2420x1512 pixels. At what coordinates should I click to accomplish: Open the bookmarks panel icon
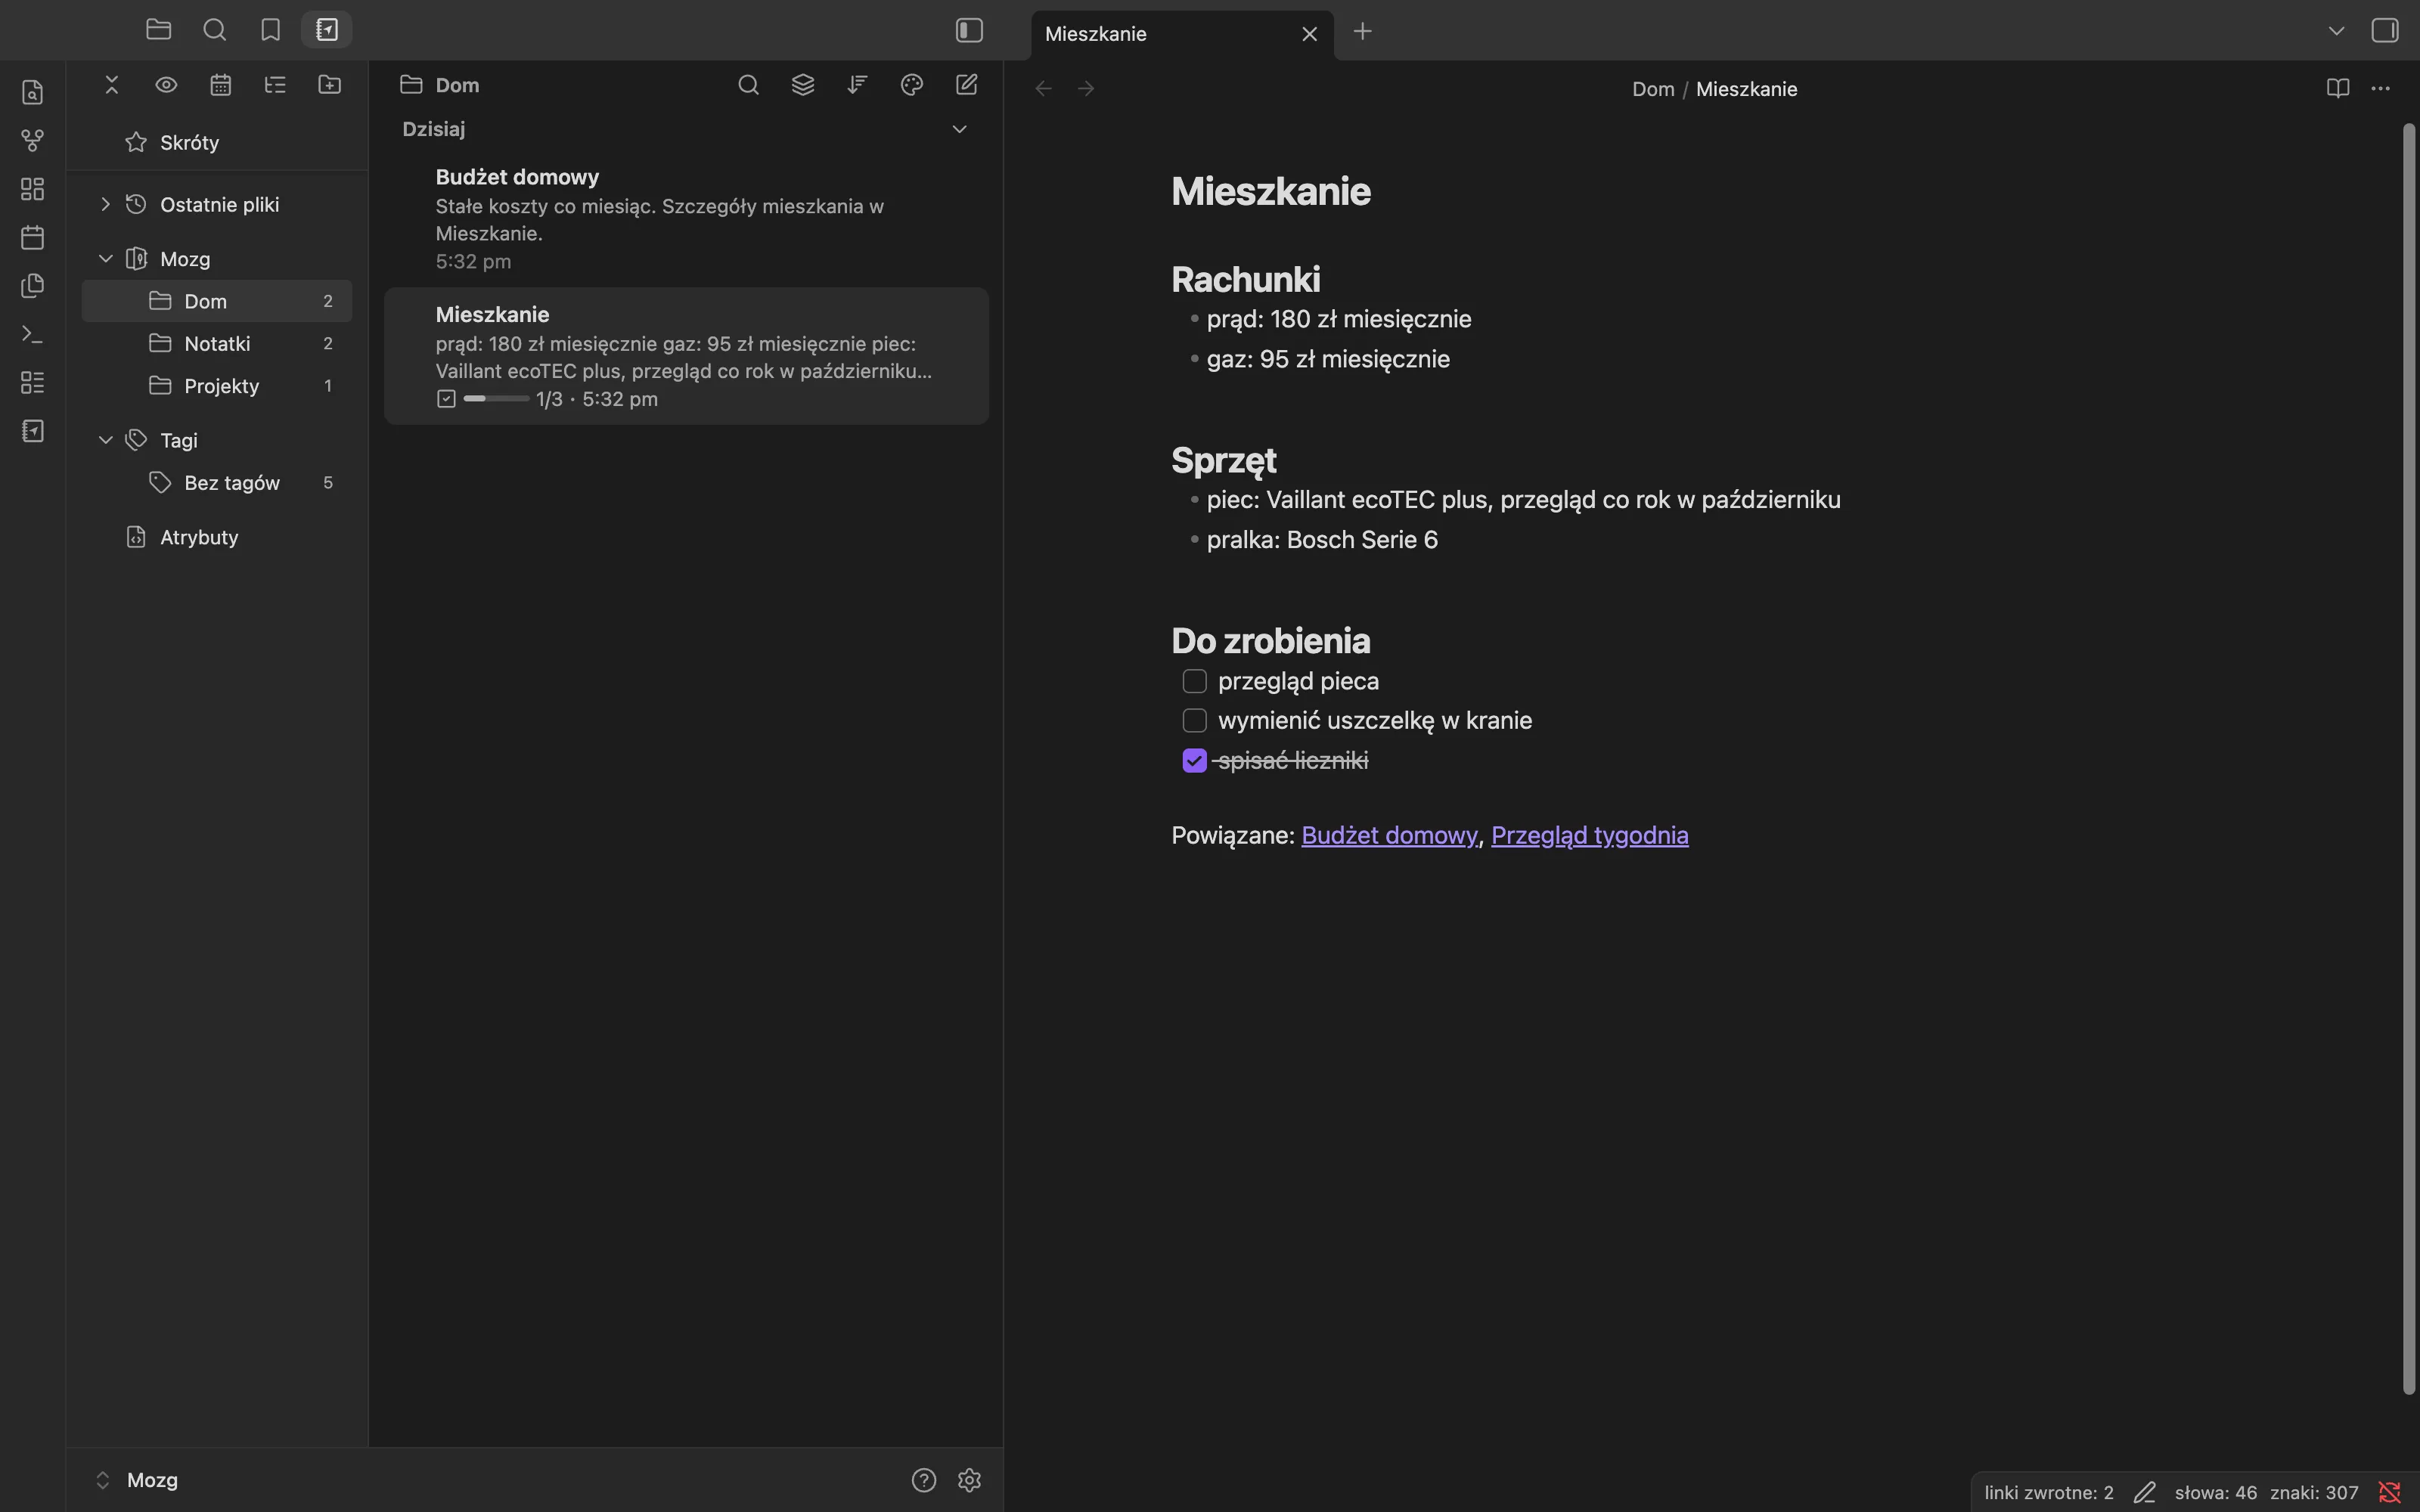[x=270, y=30]
